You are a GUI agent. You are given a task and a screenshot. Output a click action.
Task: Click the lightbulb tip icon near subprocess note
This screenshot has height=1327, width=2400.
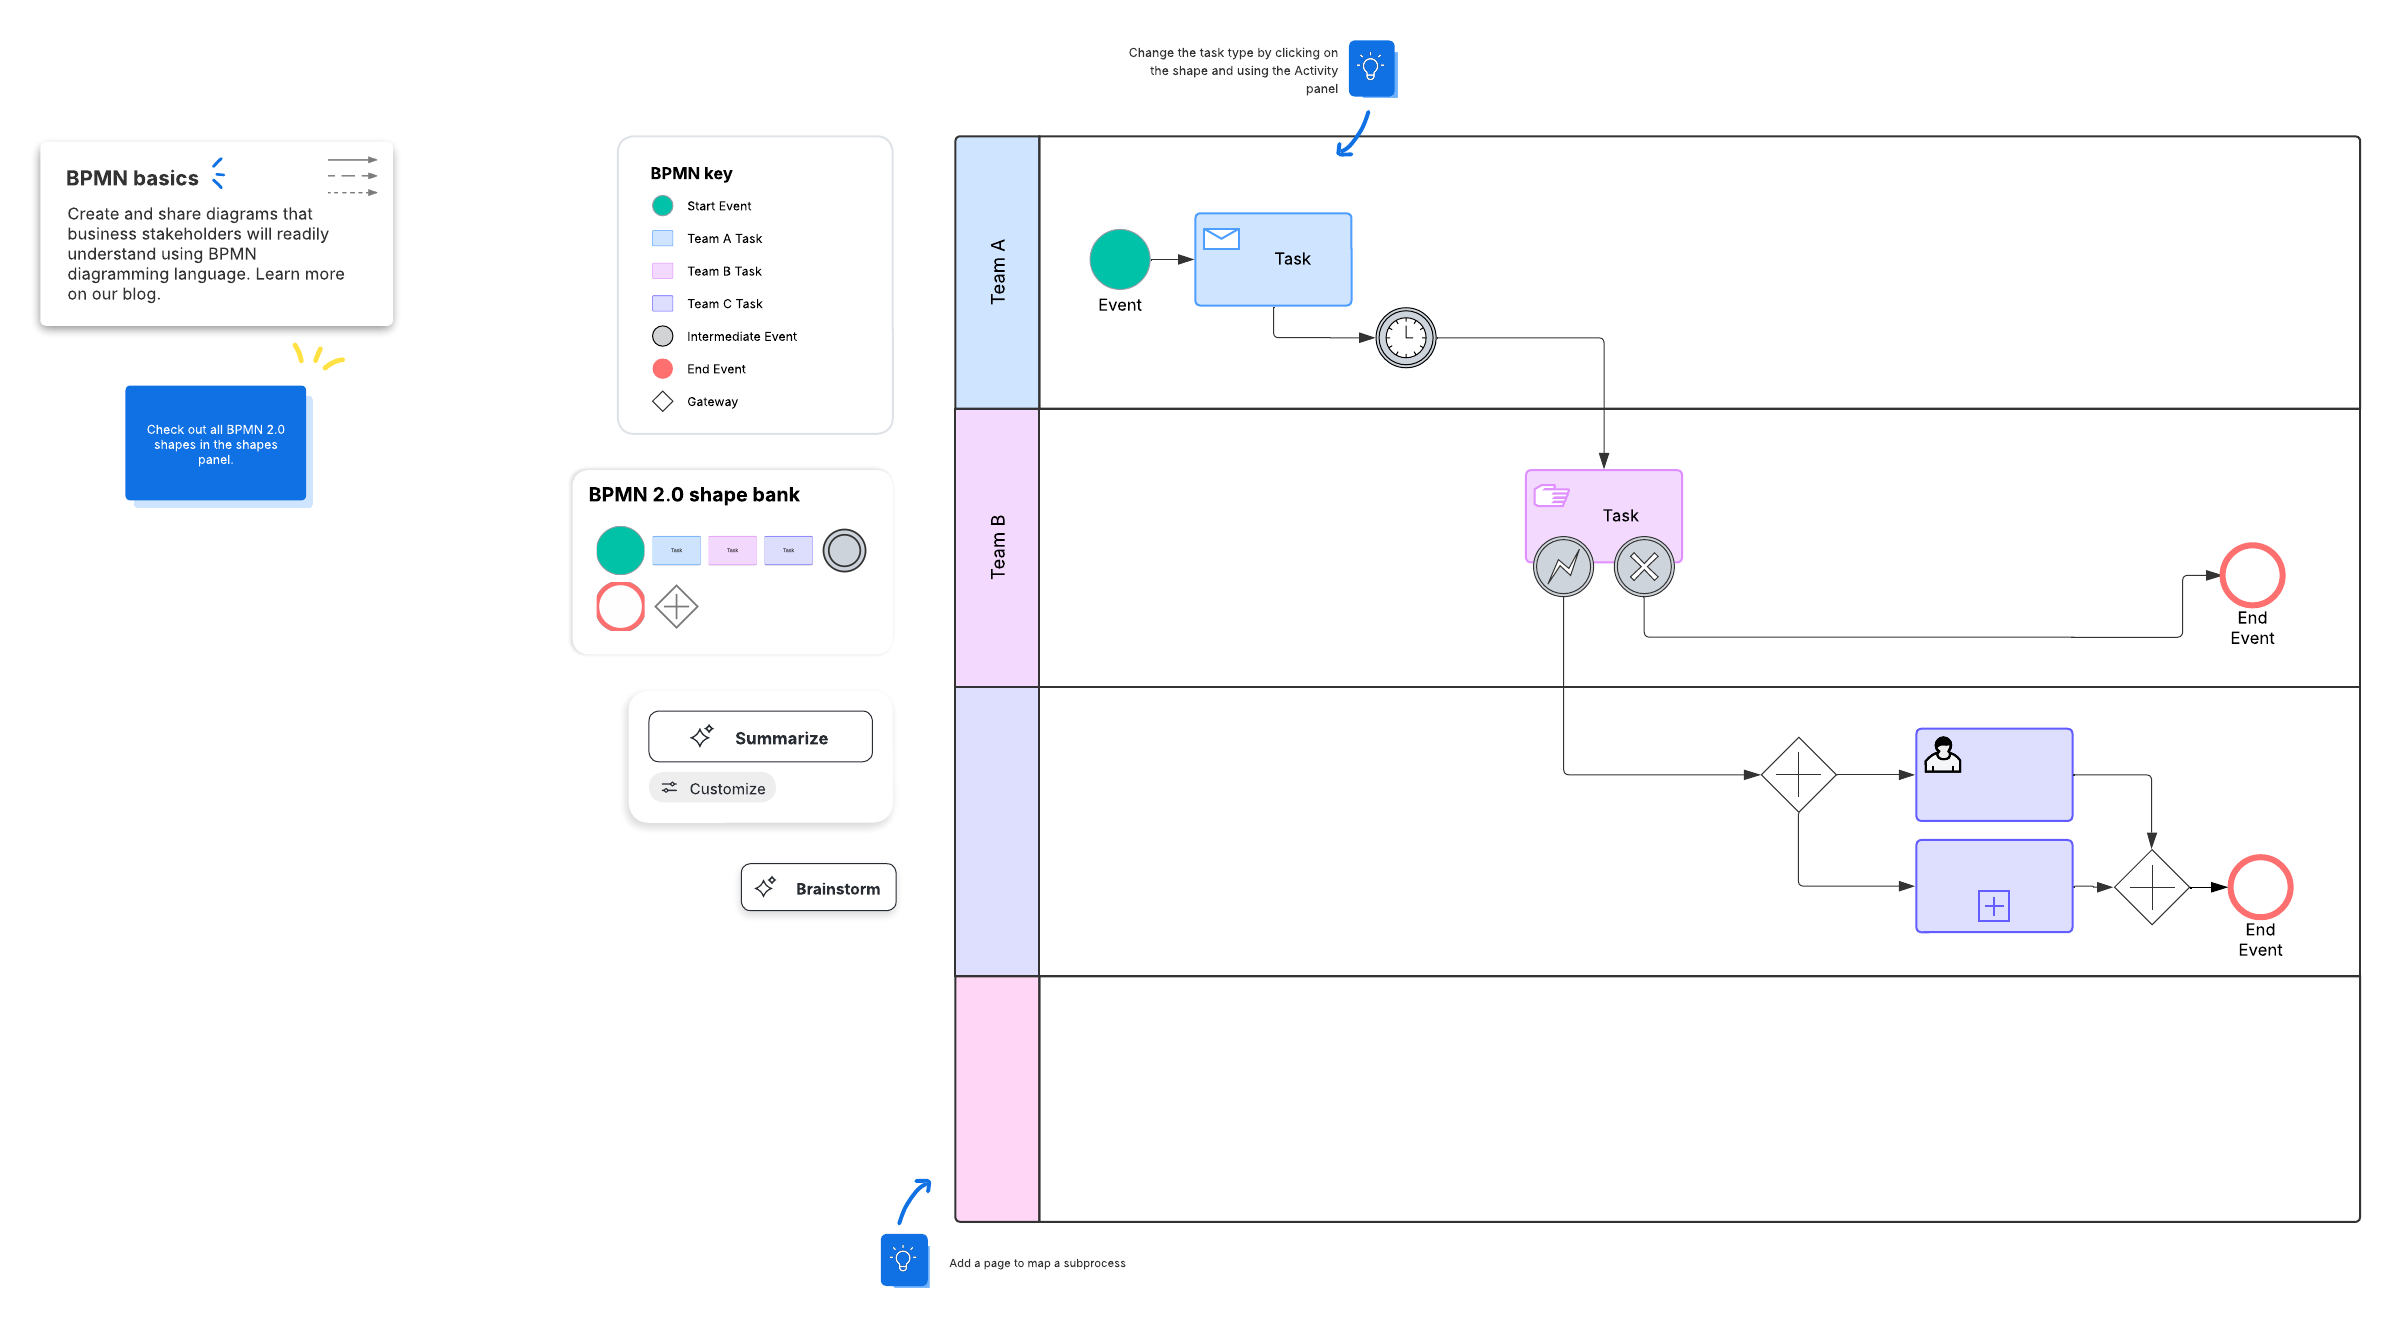click(904, 1260)
